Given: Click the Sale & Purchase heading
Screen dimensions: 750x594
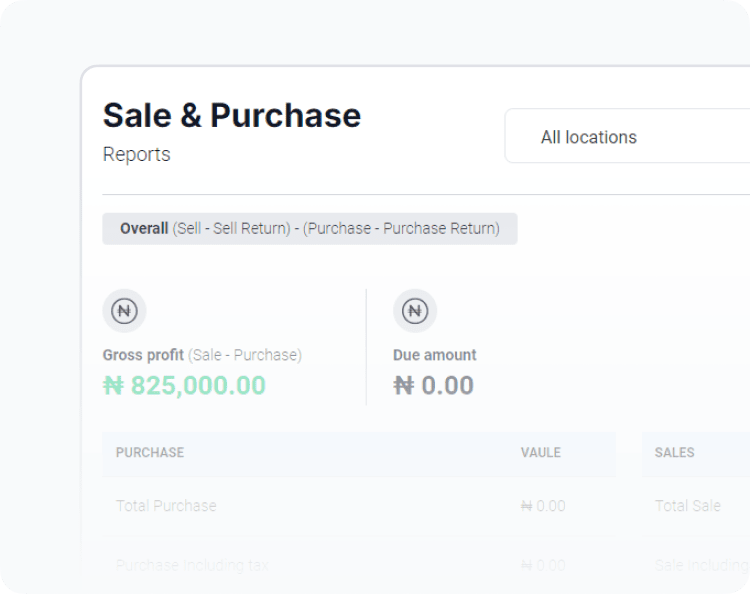Looking at the screenshot, I should click(x=231, y=116).
